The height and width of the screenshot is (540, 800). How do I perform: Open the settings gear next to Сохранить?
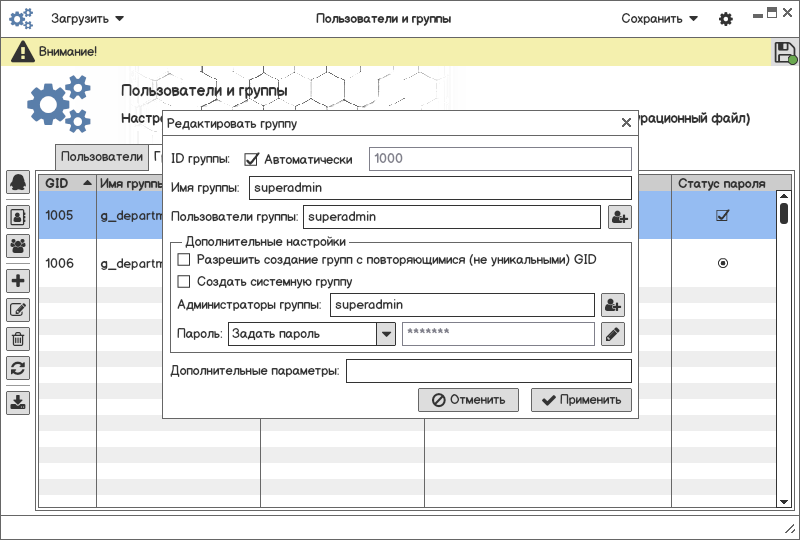[726, 19]
